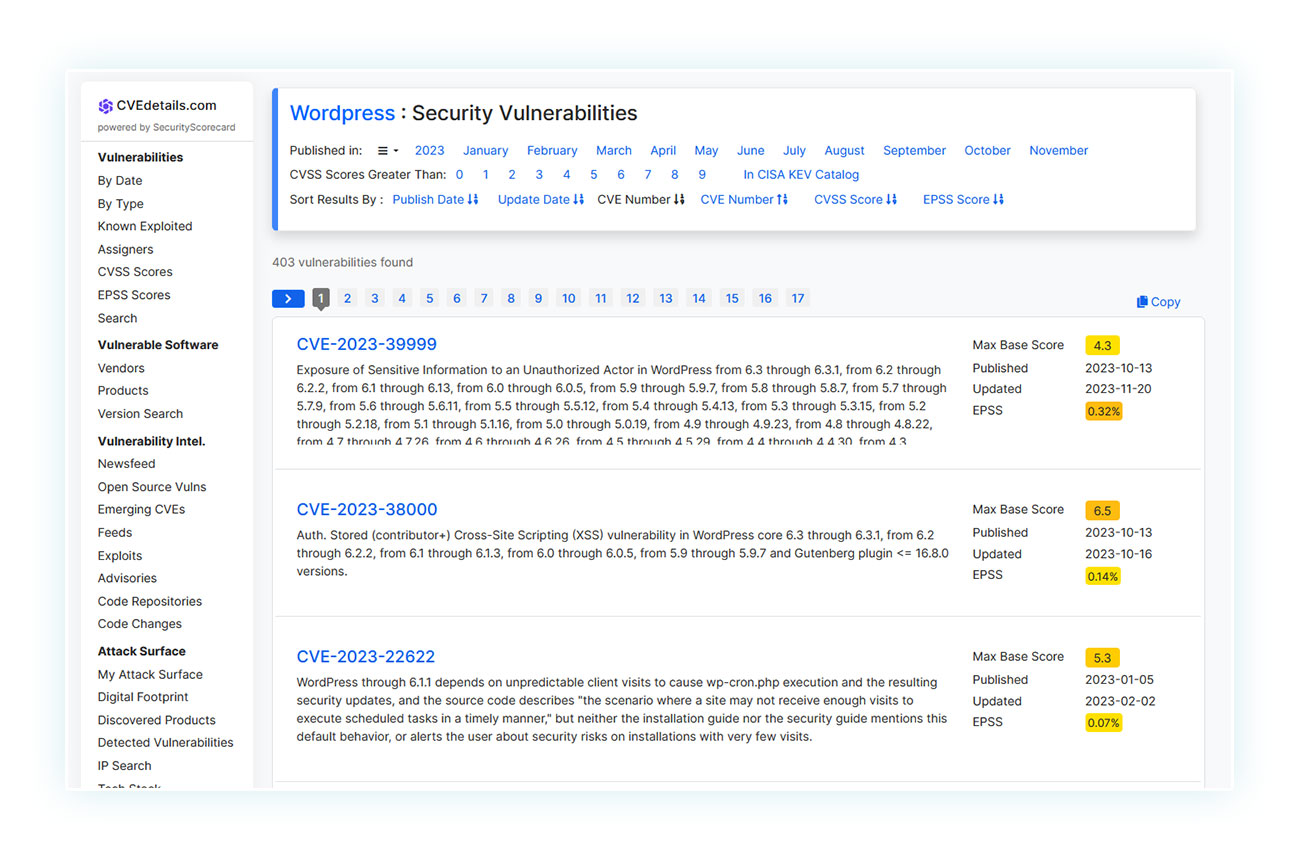
Task: Go to results page 13
Action: [x=666, y=298]
